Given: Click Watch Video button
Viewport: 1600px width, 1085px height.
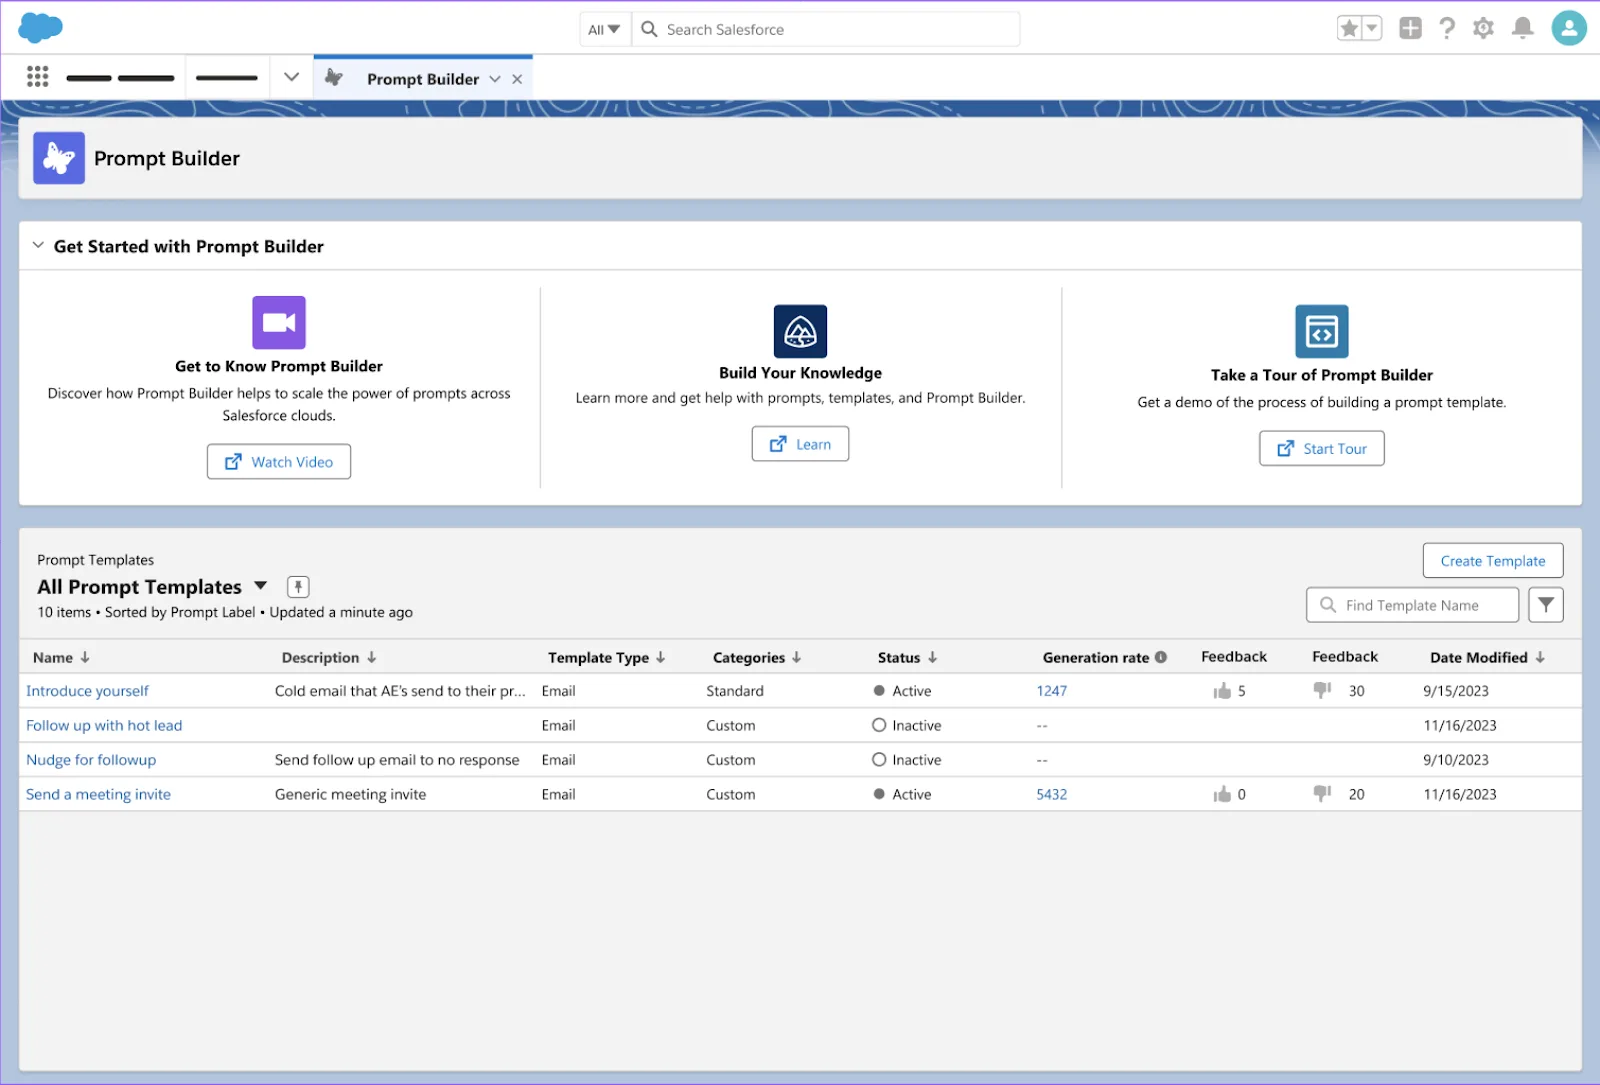Looking at the screenshot, I should tap(279, 462).
